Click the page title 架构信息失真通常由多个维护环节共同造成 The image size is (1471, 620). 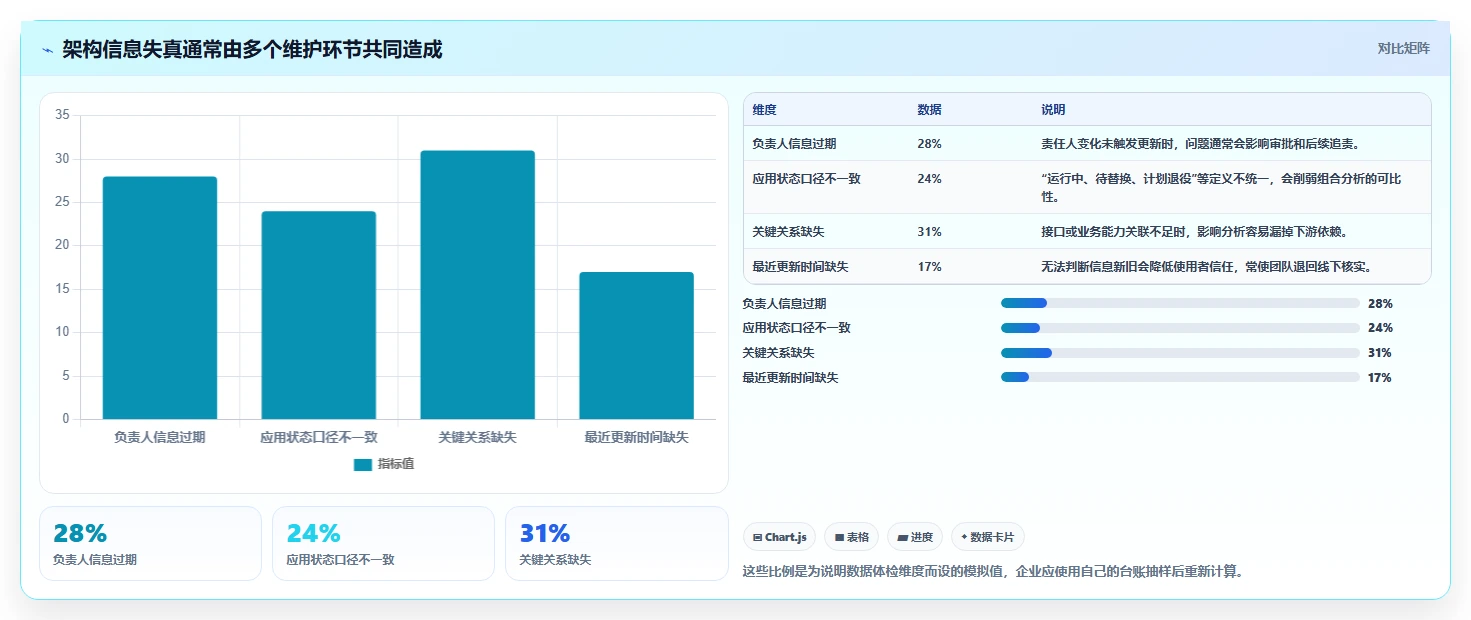pyautogui.click(x=252, y=49)
